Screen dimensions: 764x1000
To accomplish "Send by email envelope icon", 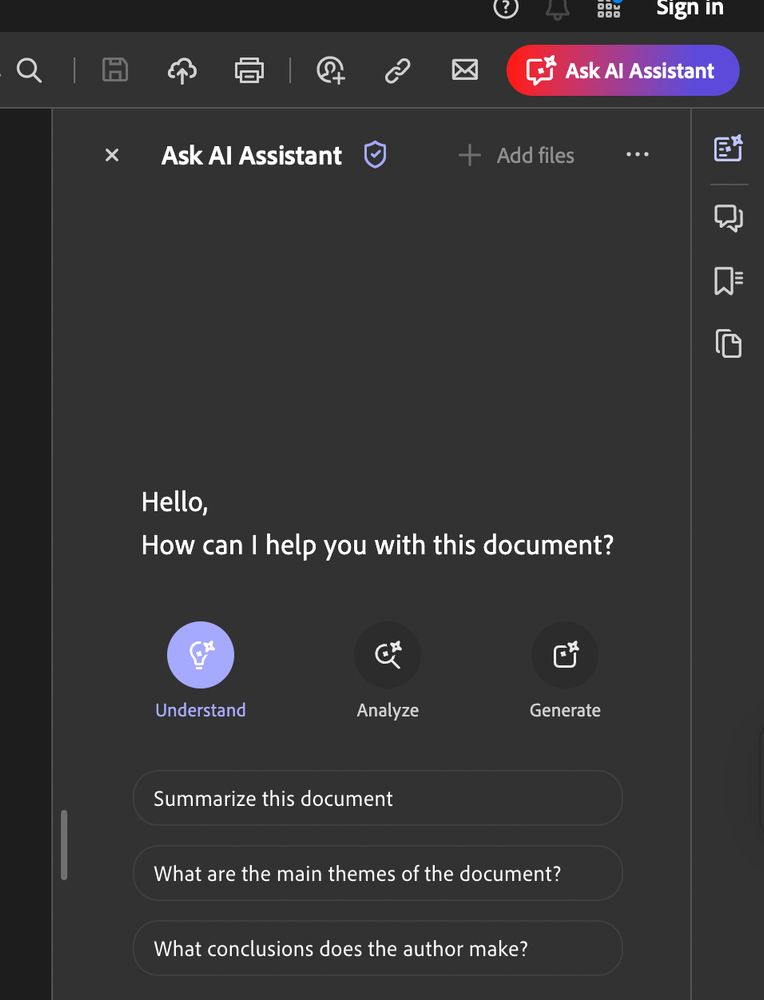I will tap(465, 70).
